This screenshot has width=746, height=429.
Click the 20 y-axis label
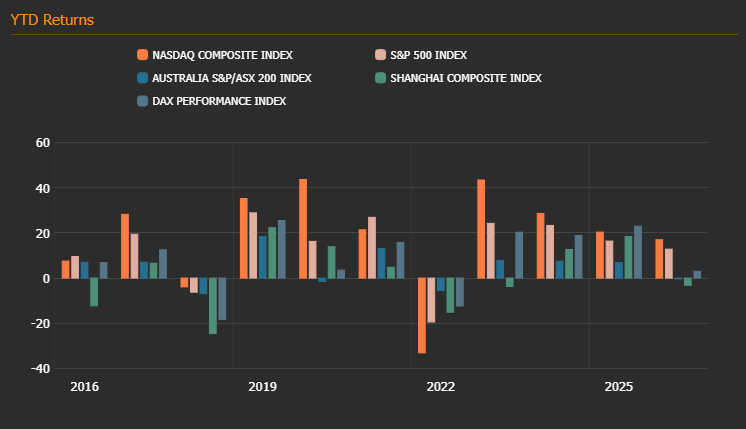click(43, 234)
